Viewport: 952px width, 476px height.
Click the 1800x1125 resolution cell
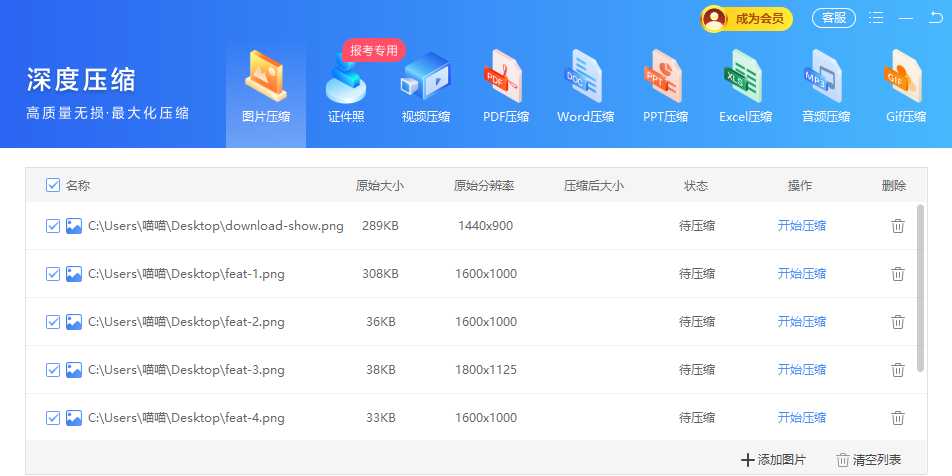coord(486,370)
